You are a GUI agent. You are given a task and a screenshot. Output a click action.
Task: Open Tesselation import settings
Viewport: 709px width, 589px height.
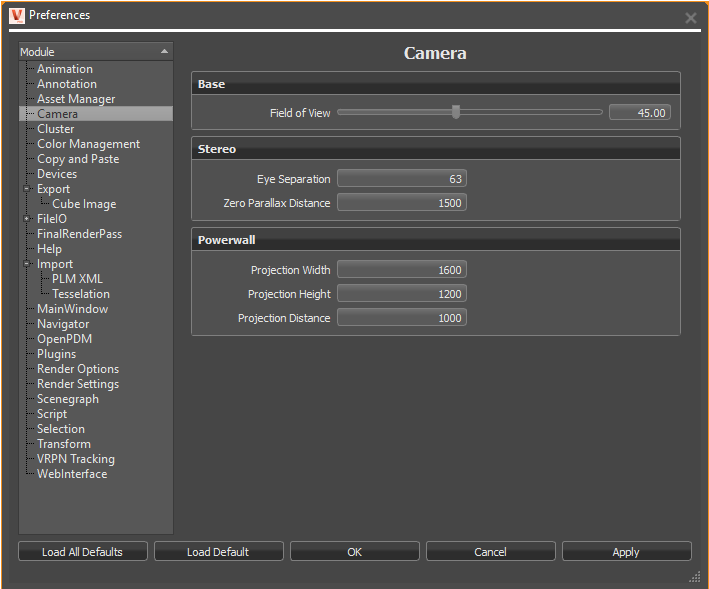tap(81, 294)
